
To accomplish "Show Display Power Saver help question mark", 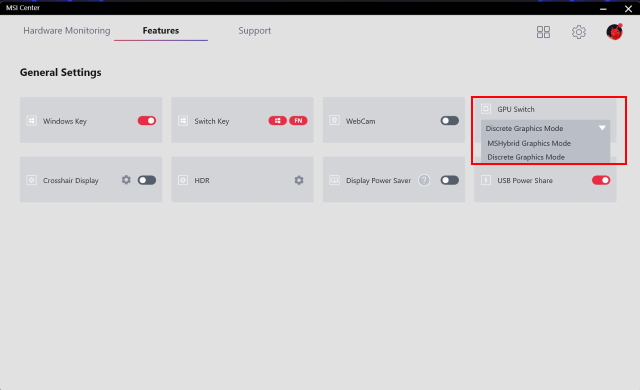I will click(424, 180).
